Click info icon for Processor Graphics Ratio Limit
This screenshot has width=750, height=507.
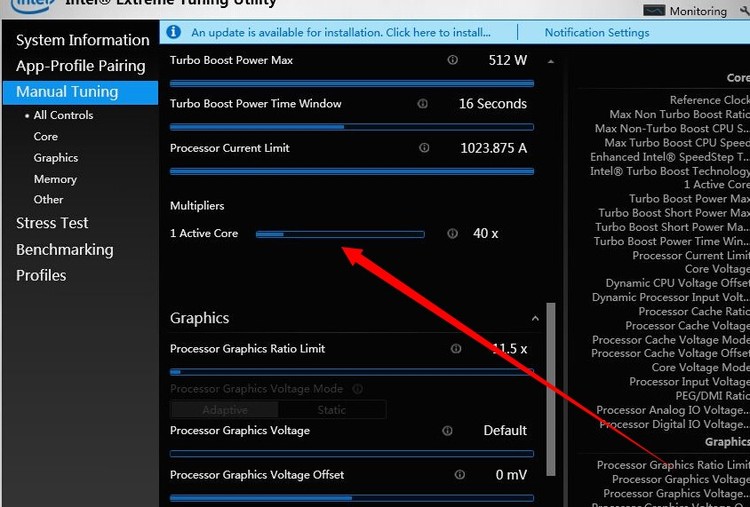(x=456, y=349)
